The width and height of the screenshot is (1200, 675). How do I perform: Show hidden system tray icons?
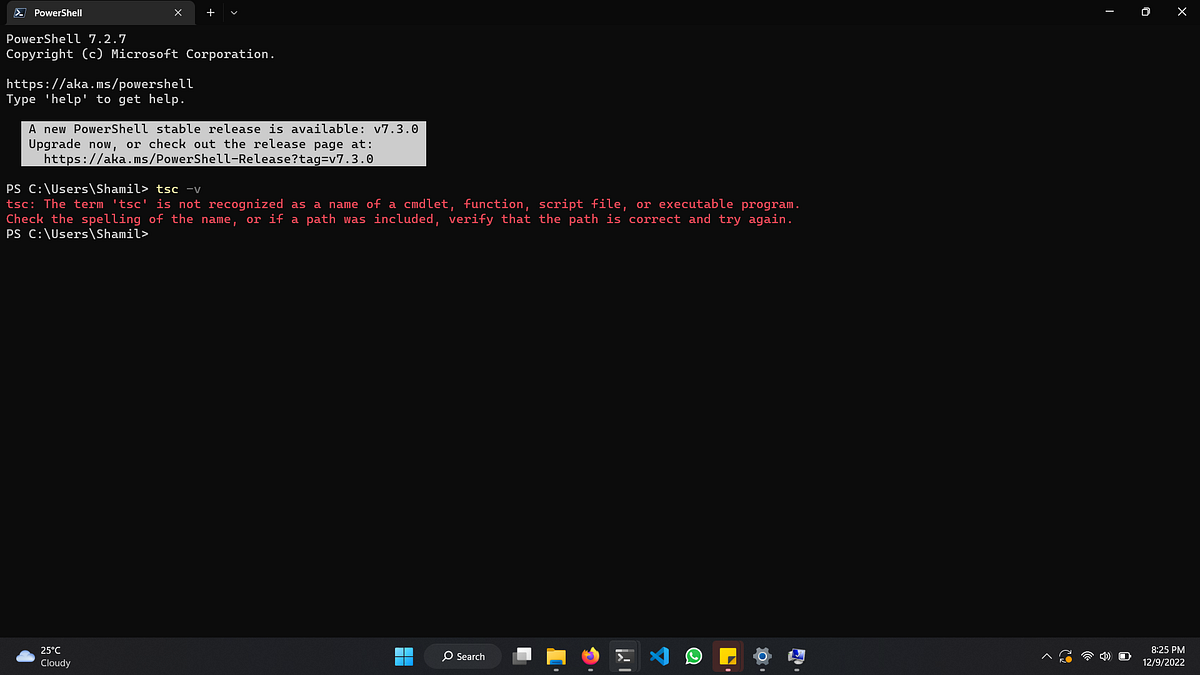pos(1047,657)
